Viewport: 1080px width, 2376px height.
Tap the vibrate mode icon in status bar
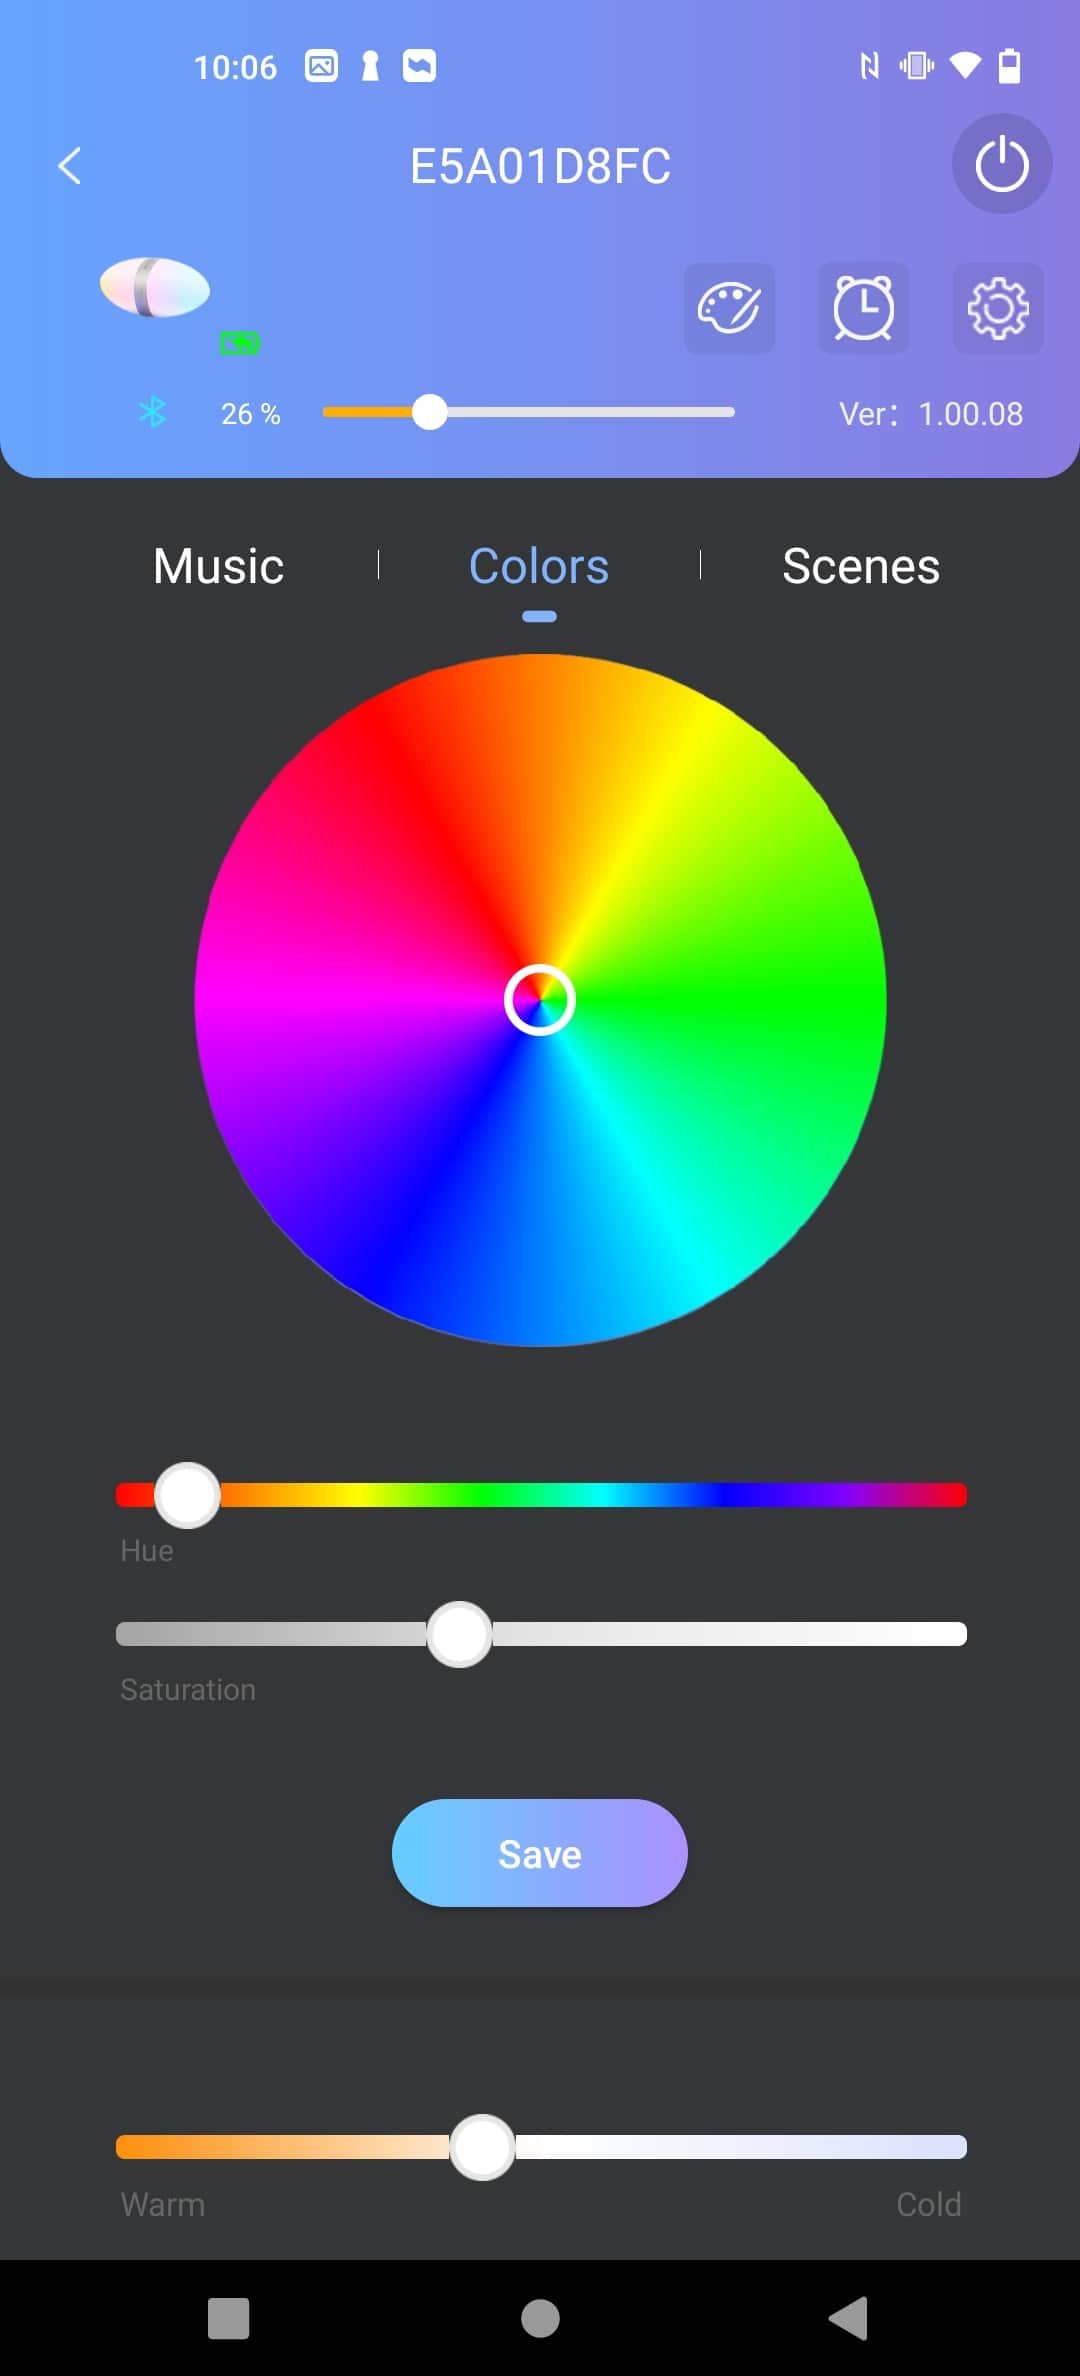point(916,66)
